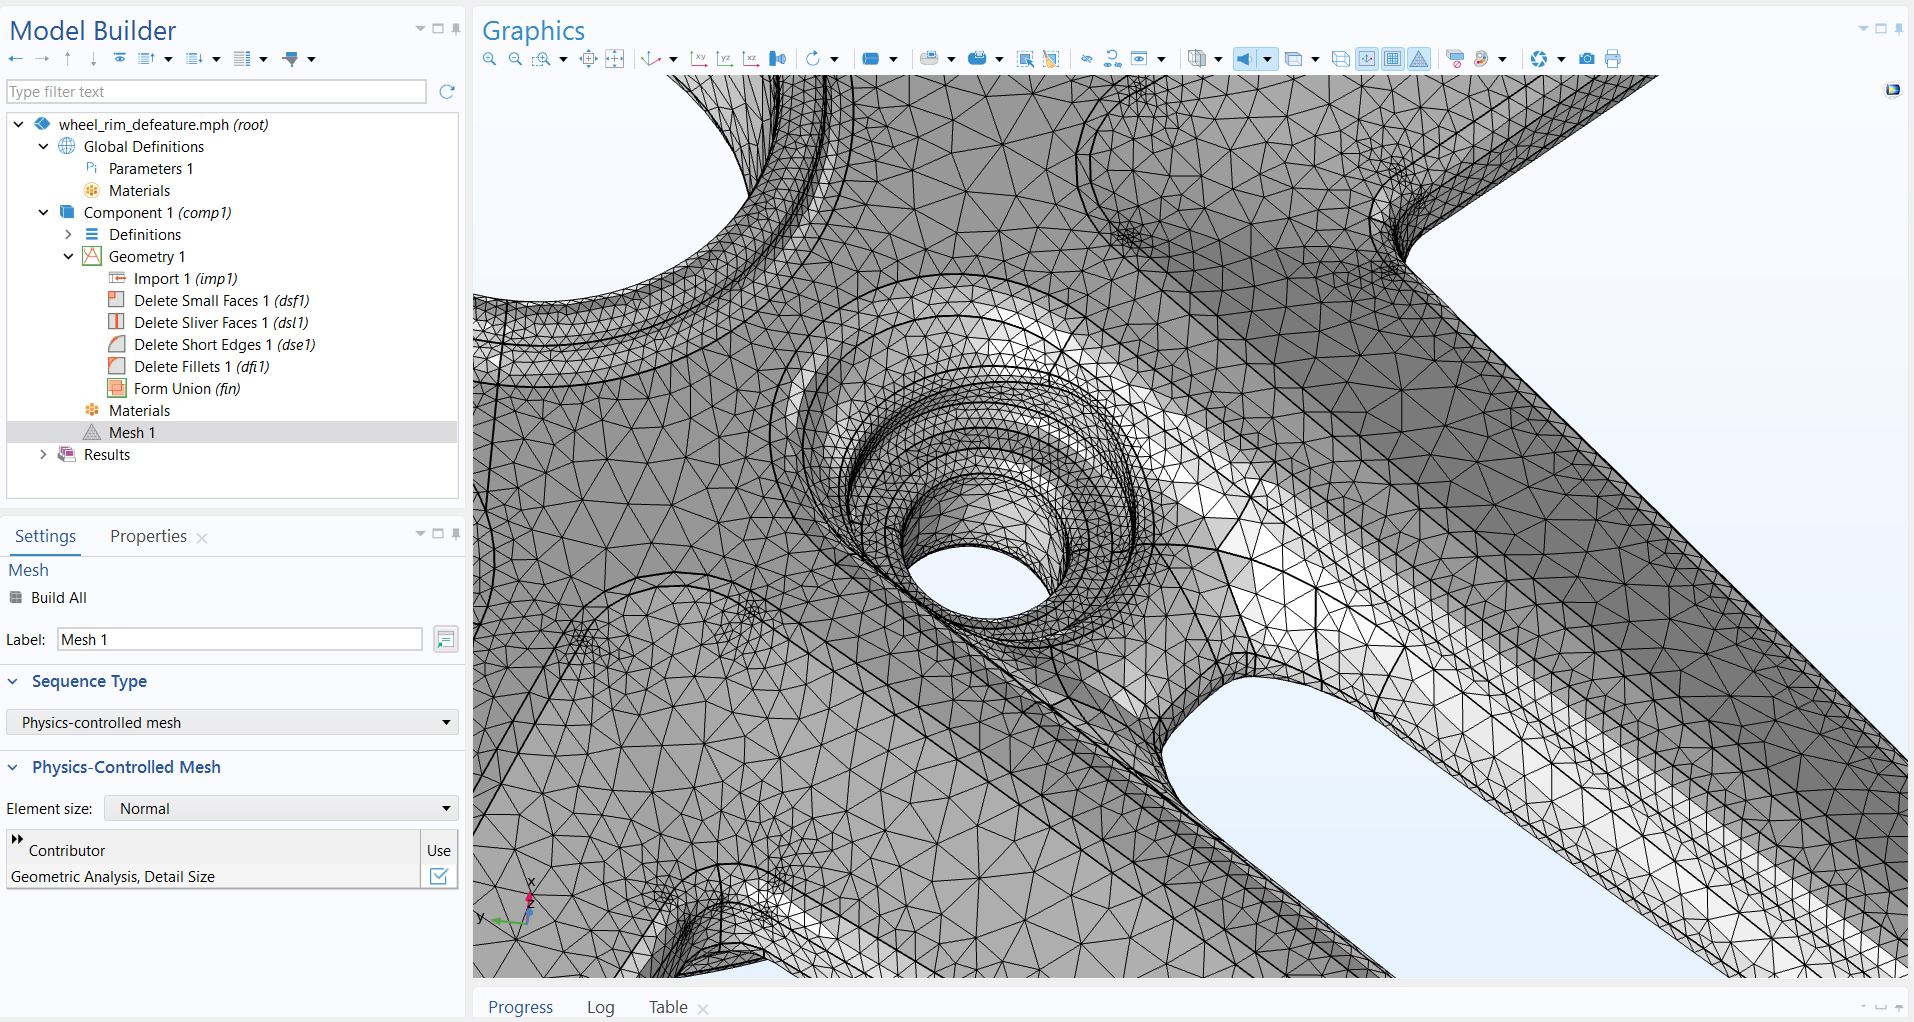1914x1022 pixels.
Task: Click the Show eye icon in Model Builder toolbar
Action: pyautogui.click(x=119, y=58)
